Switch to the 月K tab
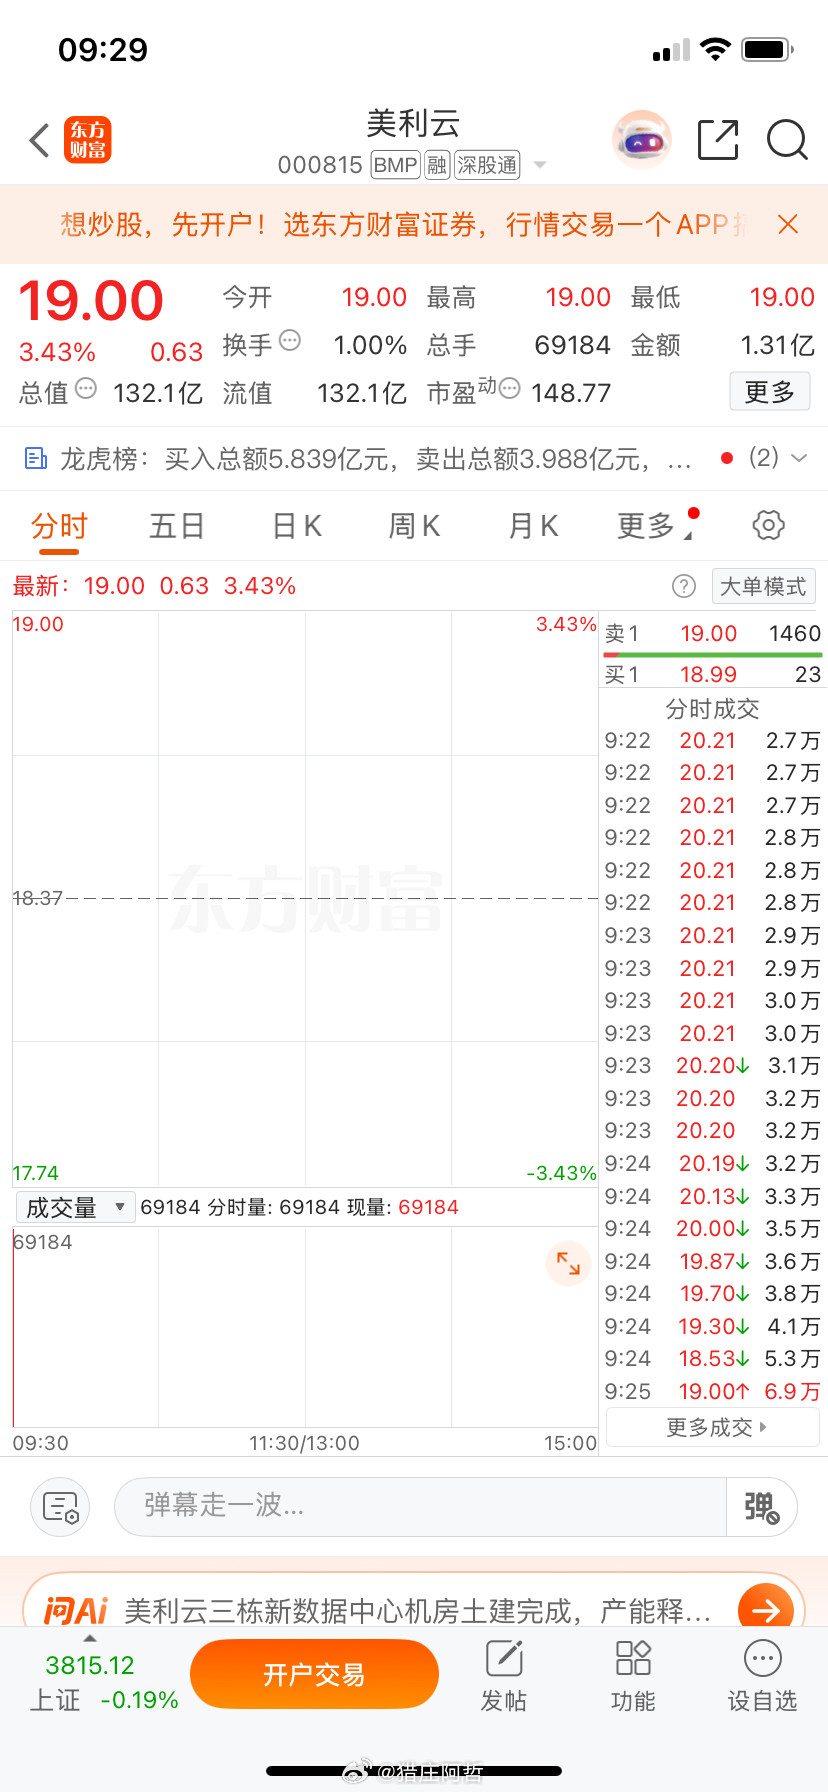The image size is (828, 1792). coord(533,525)
